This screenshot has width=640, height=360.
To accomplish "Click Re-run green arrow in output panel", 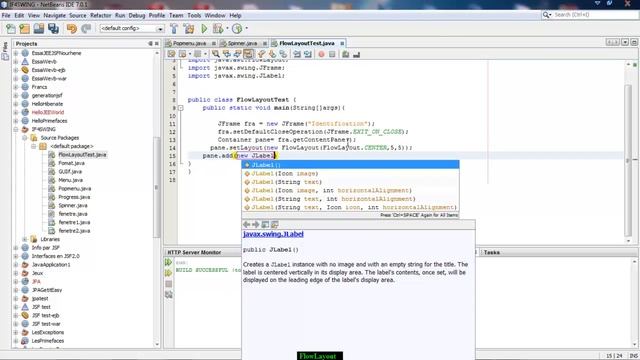I will pyautogui.click(x=168, y=262).
